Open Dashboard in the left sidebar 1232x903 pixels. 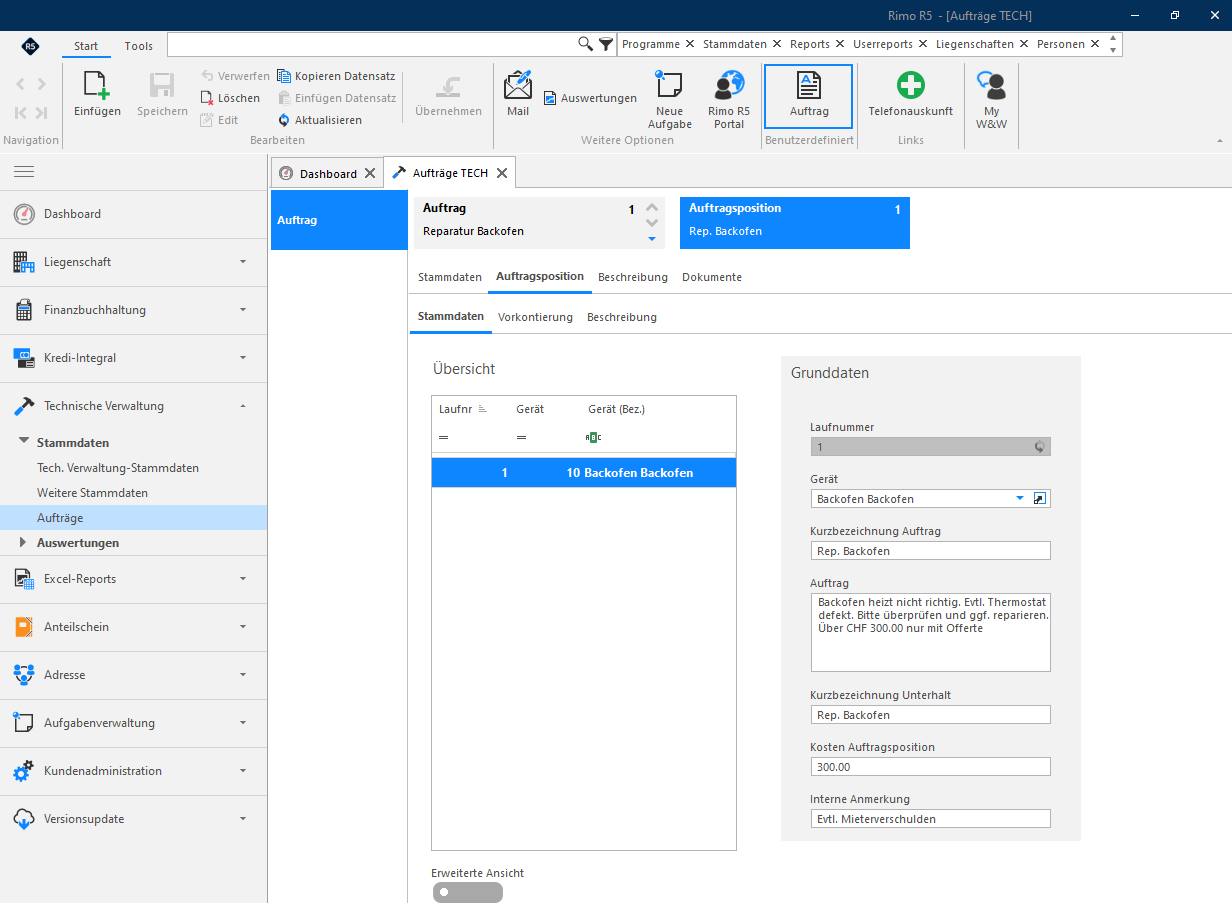(x=133, y=214)
